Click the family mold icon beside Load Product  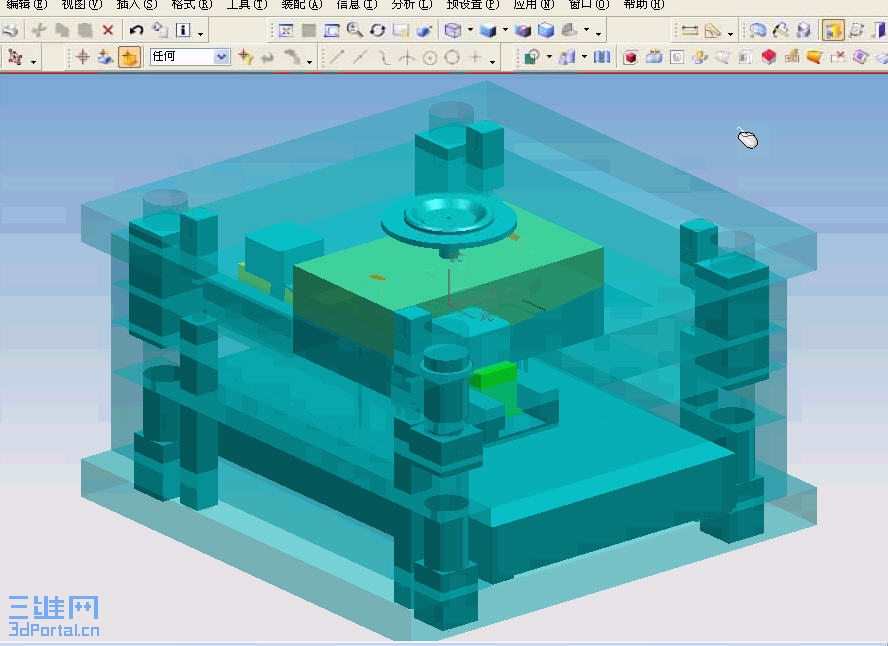(x=654, y=57)
